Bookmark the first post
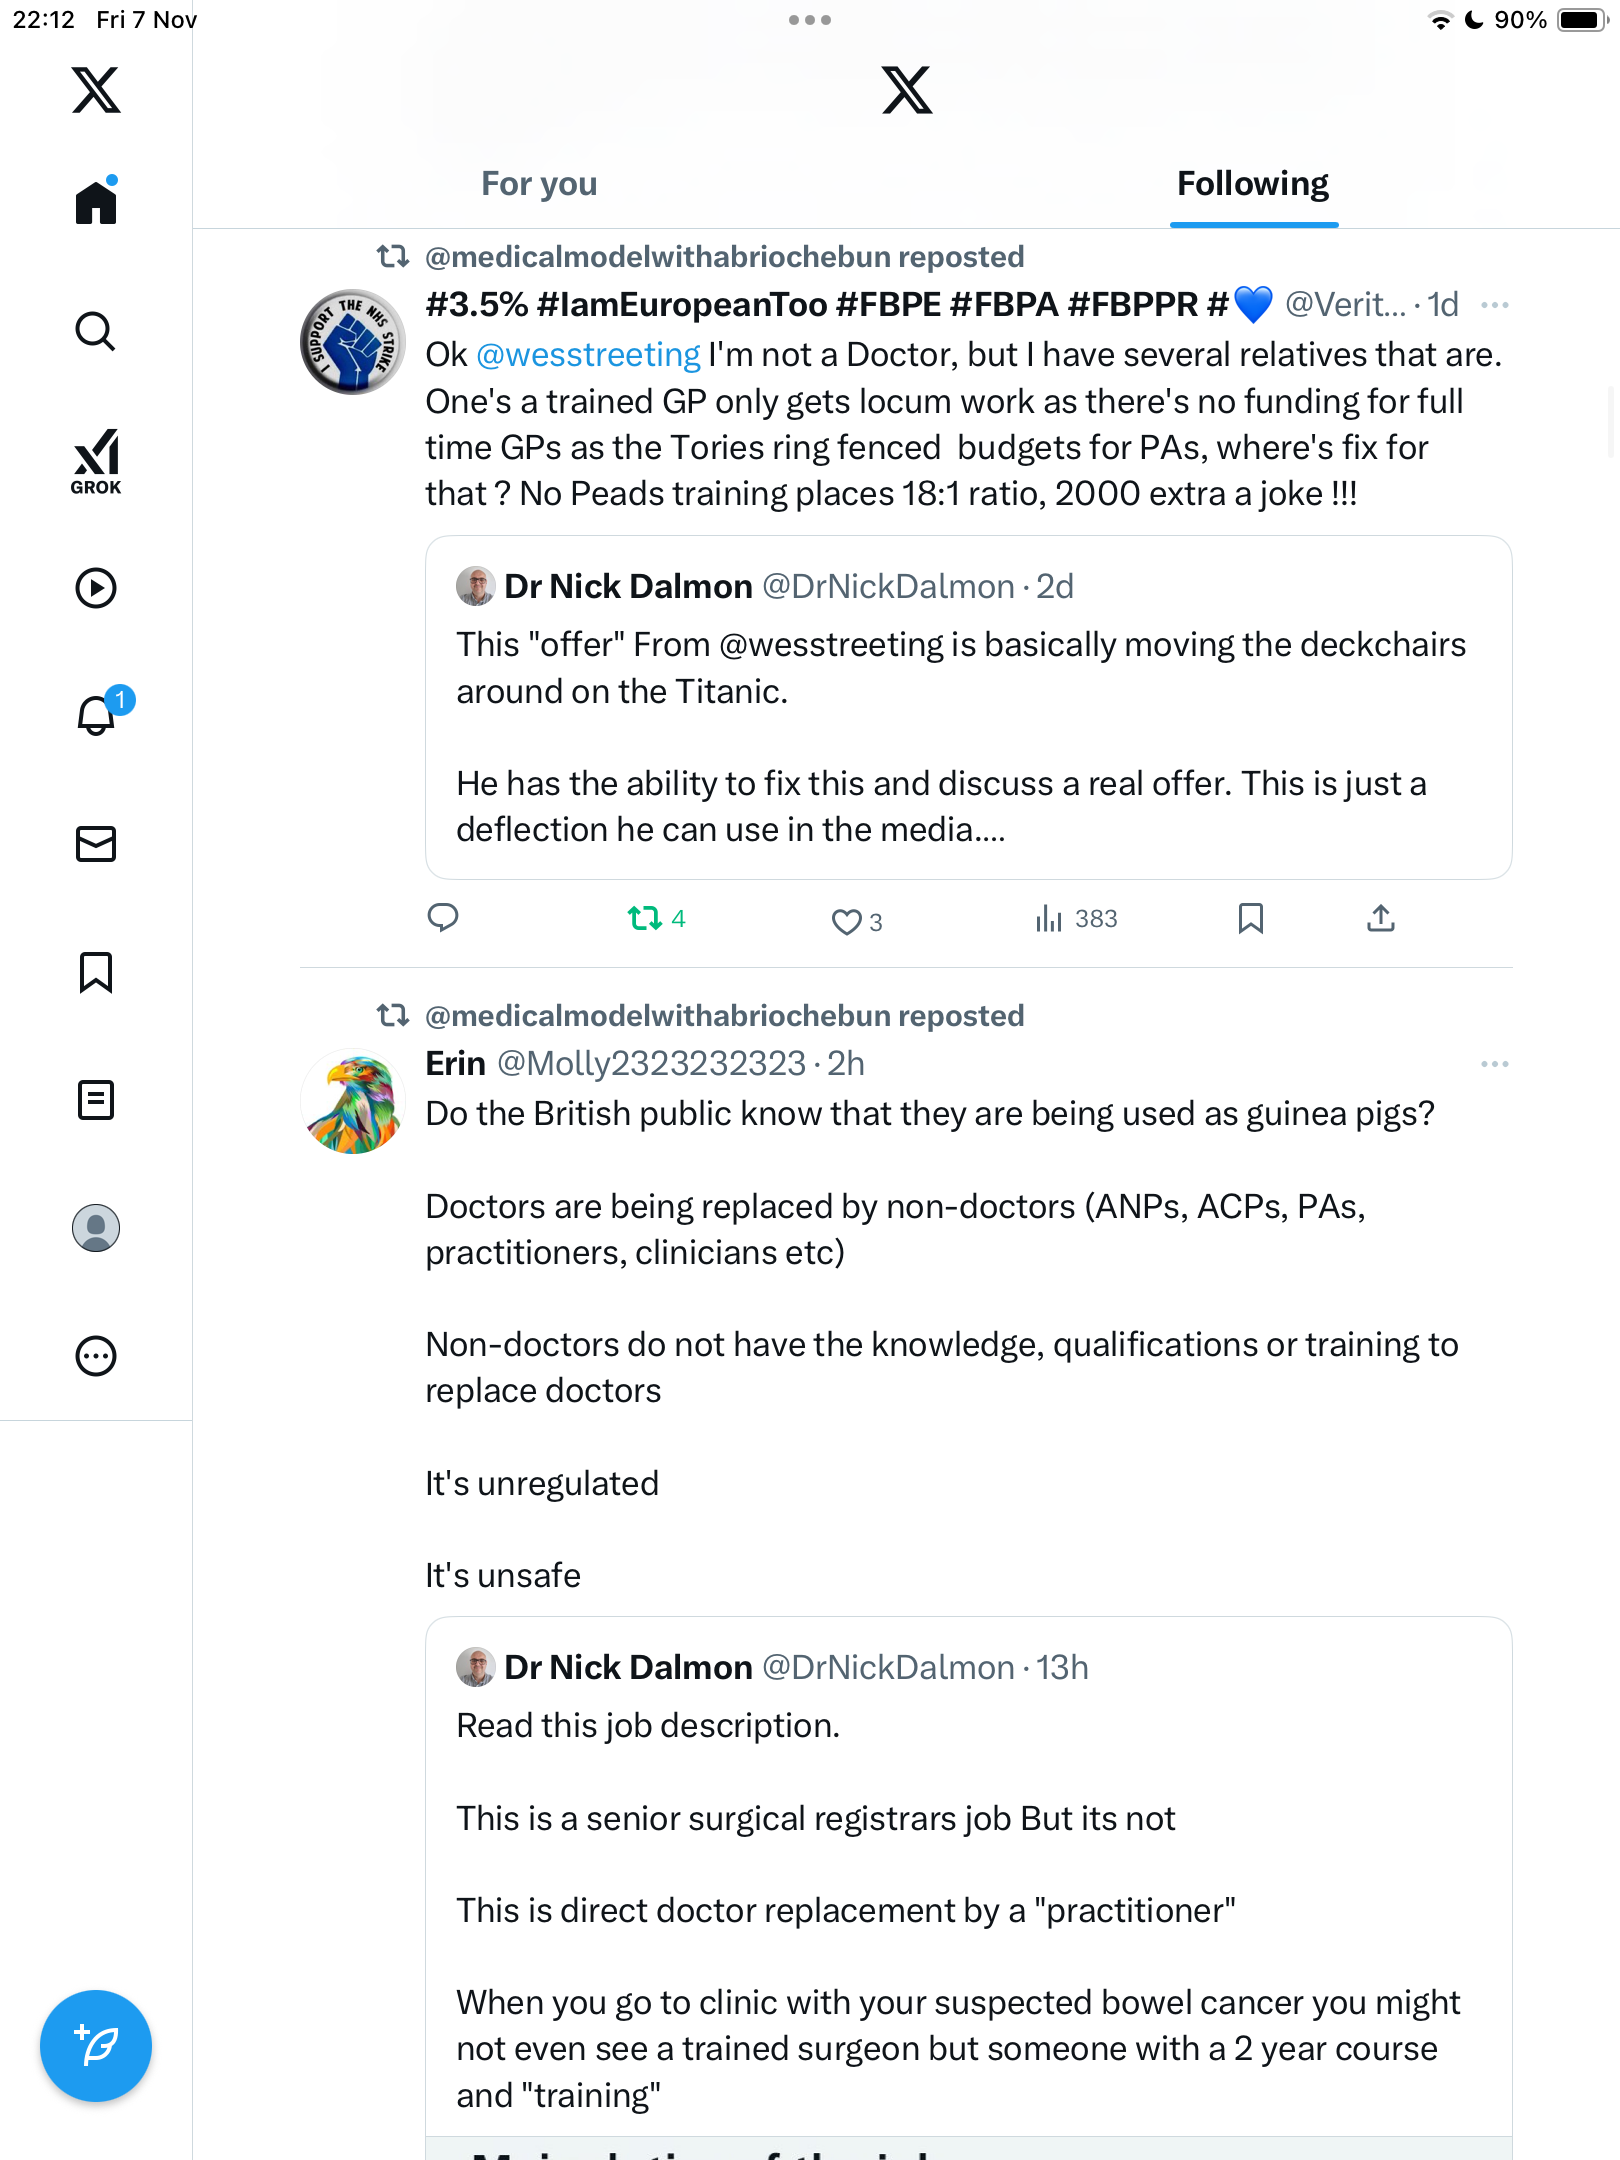This screenshot has height=2160, width=1620. (x=1250, y=918)
